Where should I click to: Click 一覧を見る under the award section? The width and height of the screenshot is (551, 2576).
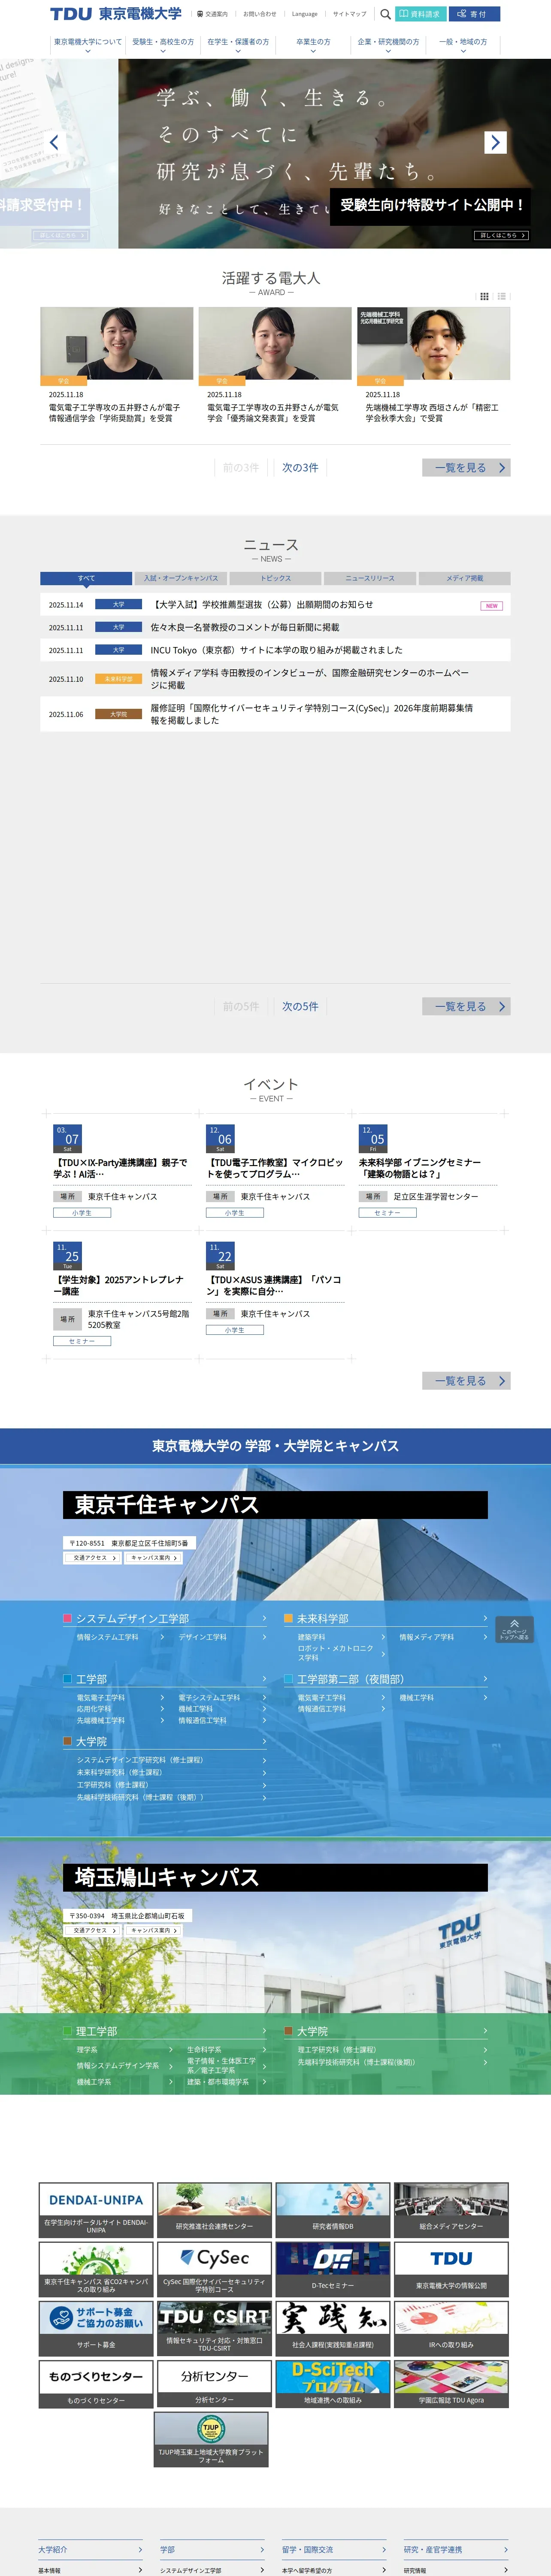click(x=466, y=467)
